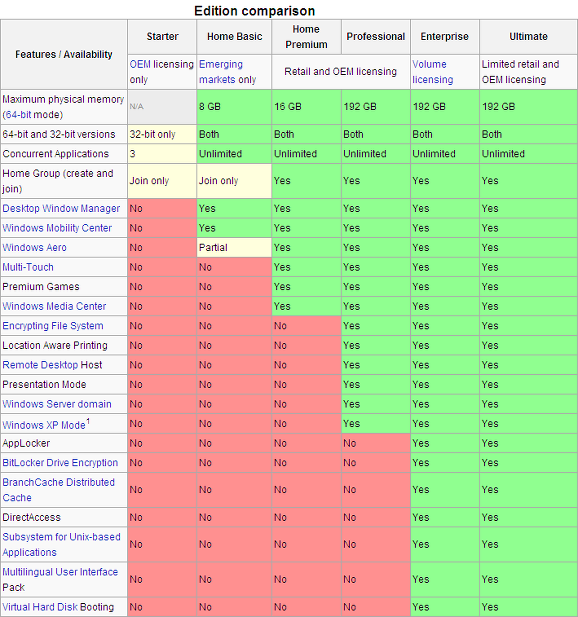The height and width of the screenshot is (617, 578).
Task: Select the Retail and OEM licensing cell
Action: coord(341,72)
